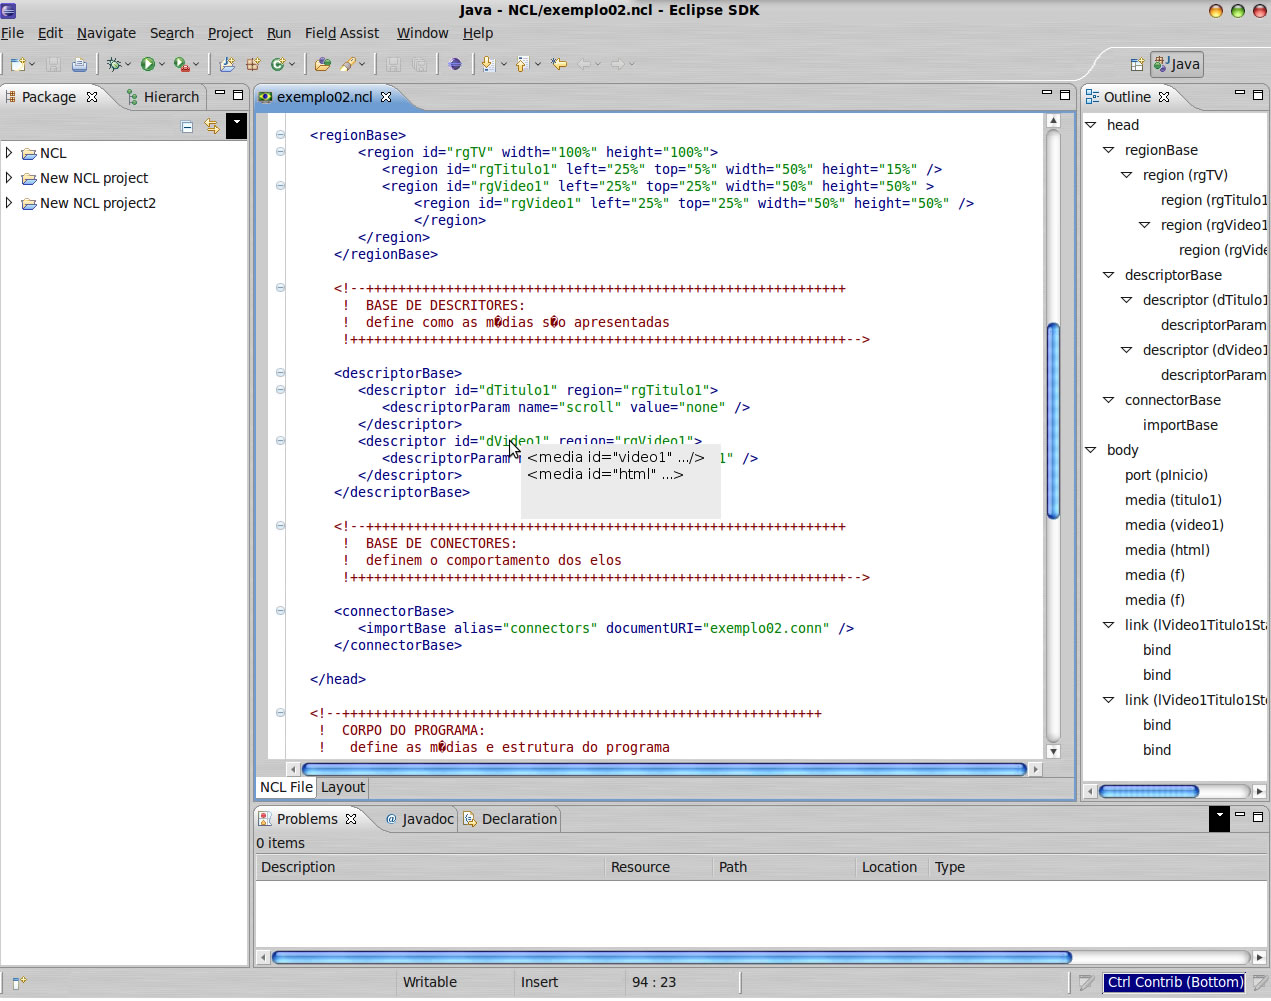Click the Open Perspective icon

(x=1137, y=64)
